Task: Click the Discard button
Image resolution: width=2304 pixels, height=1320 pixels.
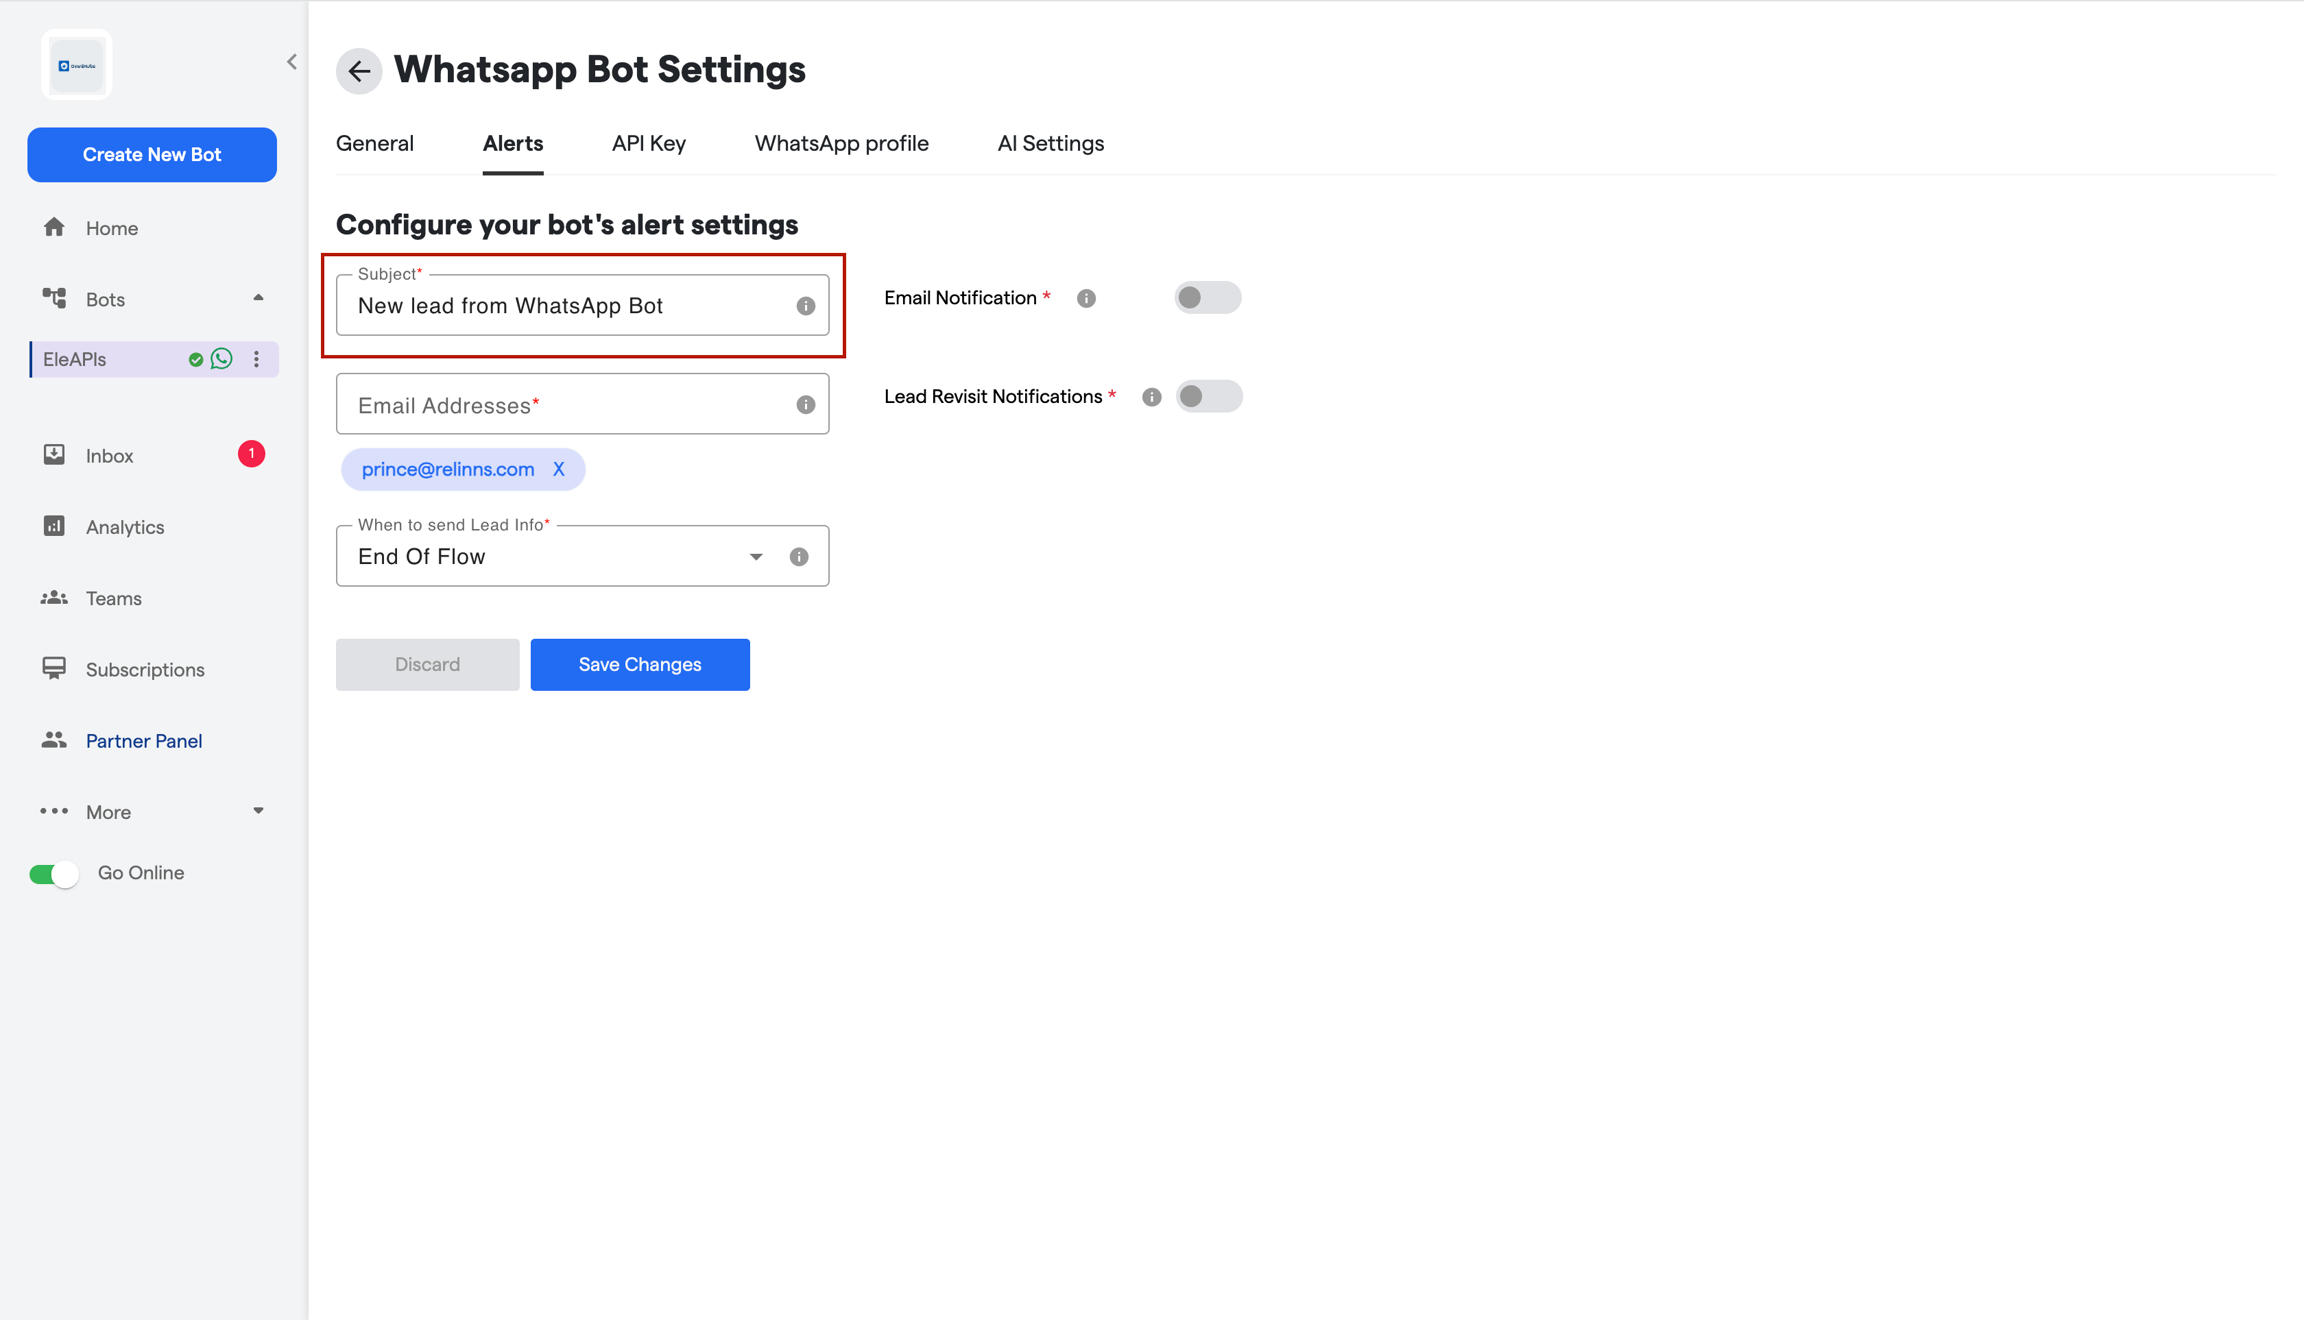Action: point(427,664)
